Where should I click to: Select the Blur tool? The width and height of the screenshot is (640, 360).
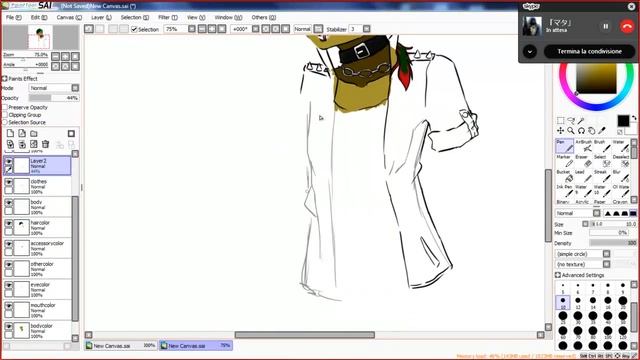(621, 176)
